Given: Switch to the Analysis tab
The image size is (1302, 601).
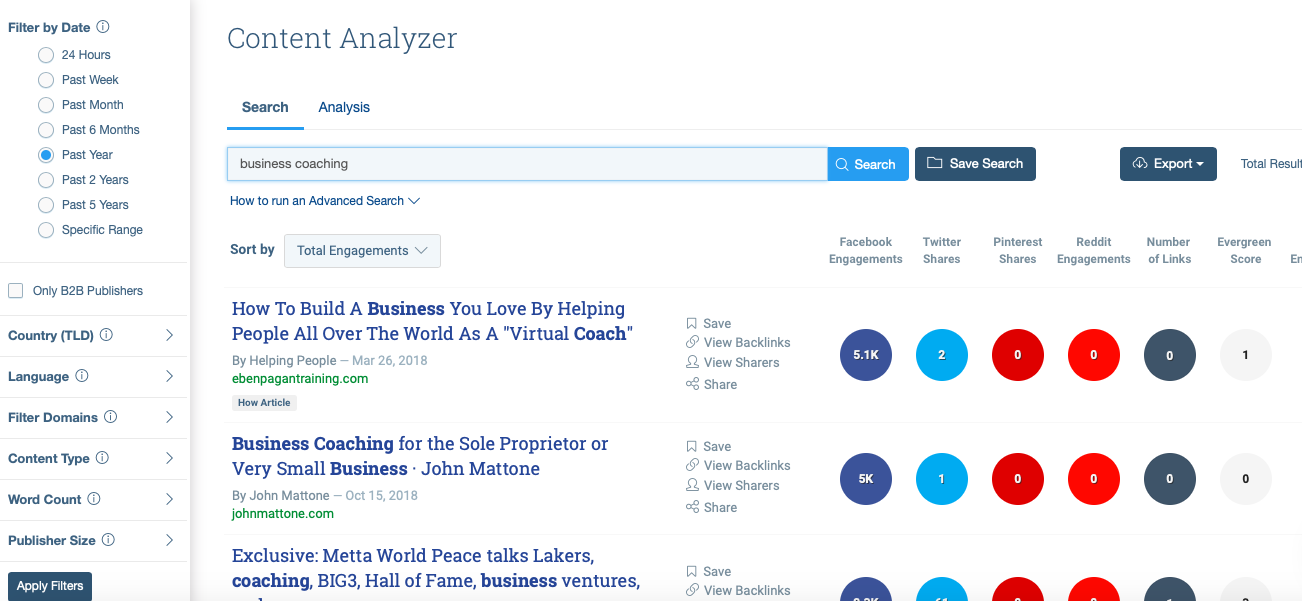Looking at the screenshot, I should tap(344, 107).
